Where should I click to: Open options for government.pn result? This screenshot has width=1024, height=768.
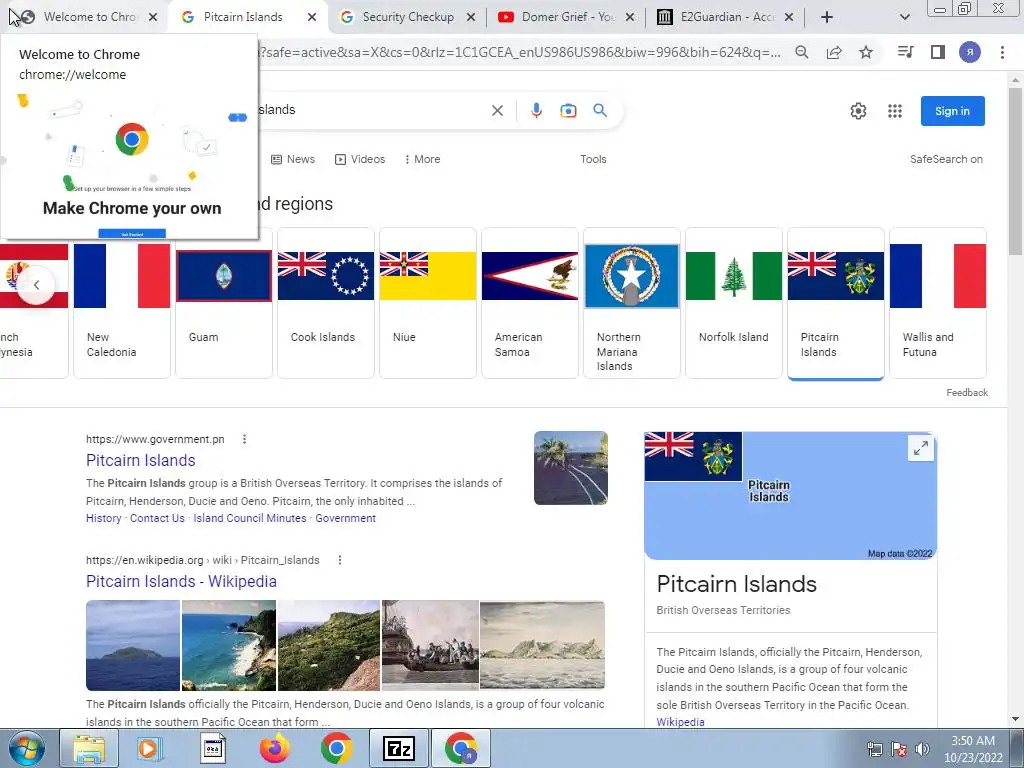click(244, 440)
